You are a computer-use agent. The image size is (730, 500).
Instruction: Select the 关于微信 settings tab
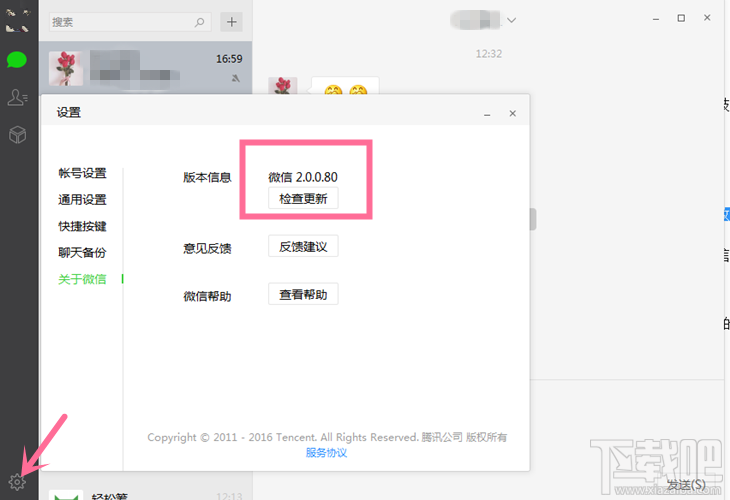(x=82, y=279)
